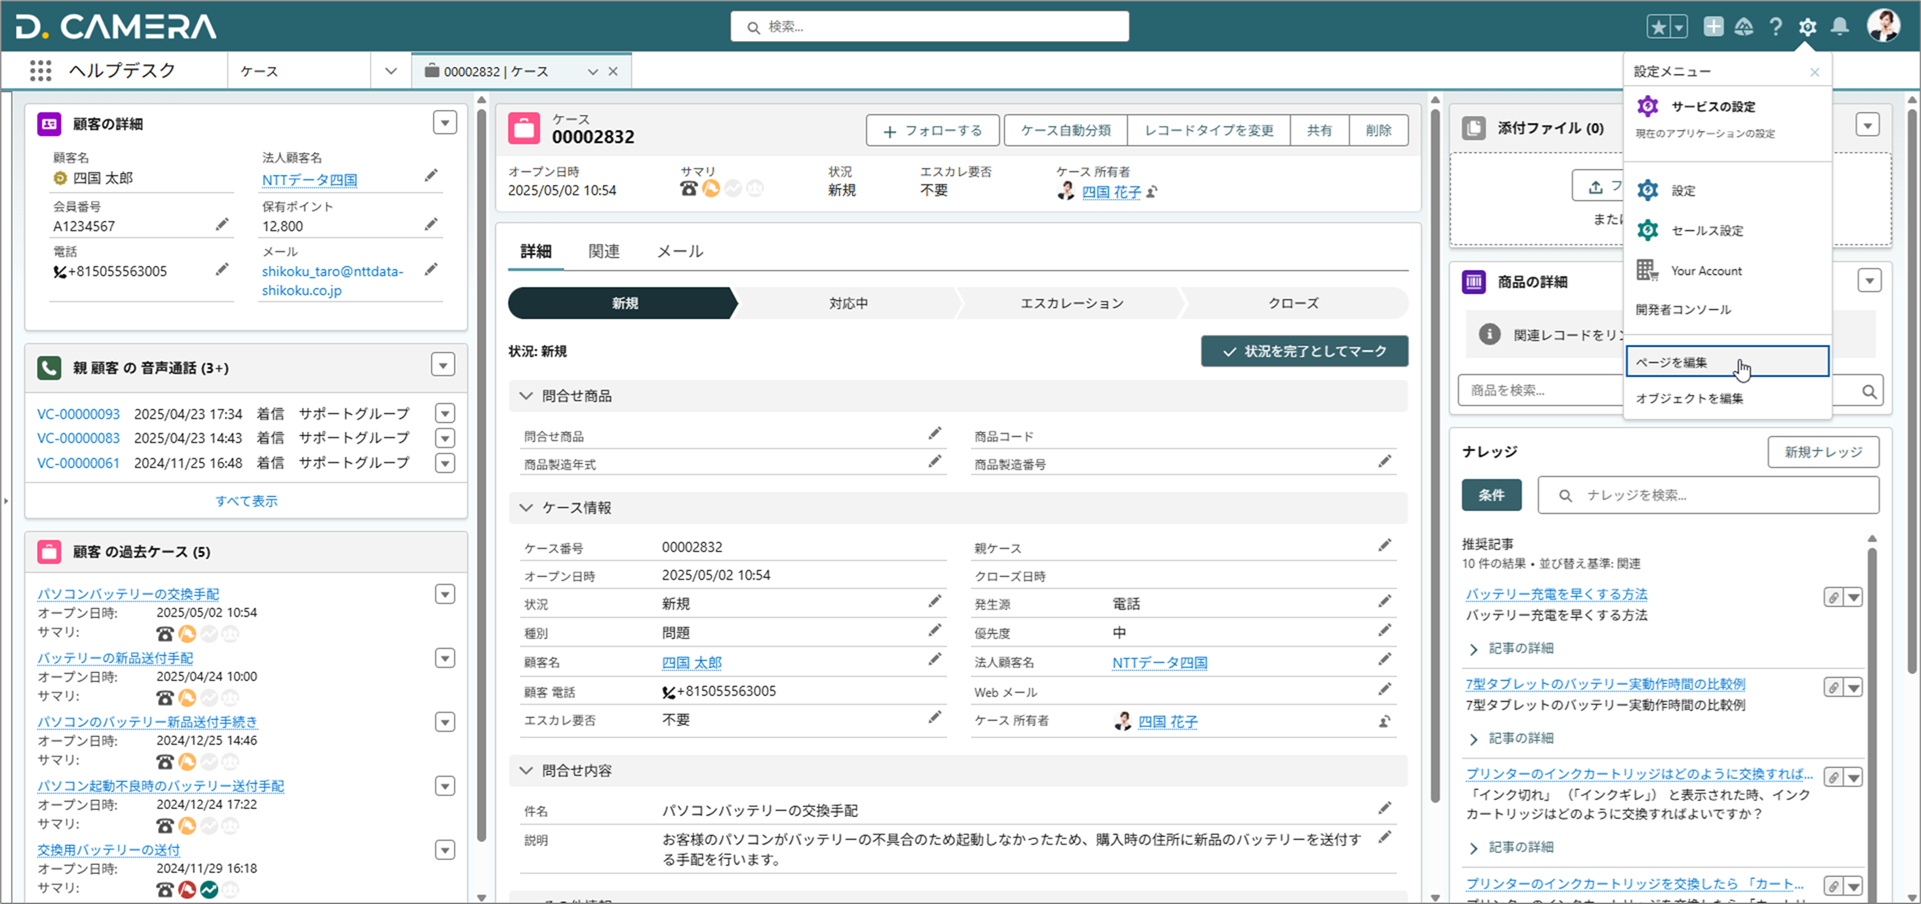Open the 顧客の詳細 card dropdown

pos(445,122)
